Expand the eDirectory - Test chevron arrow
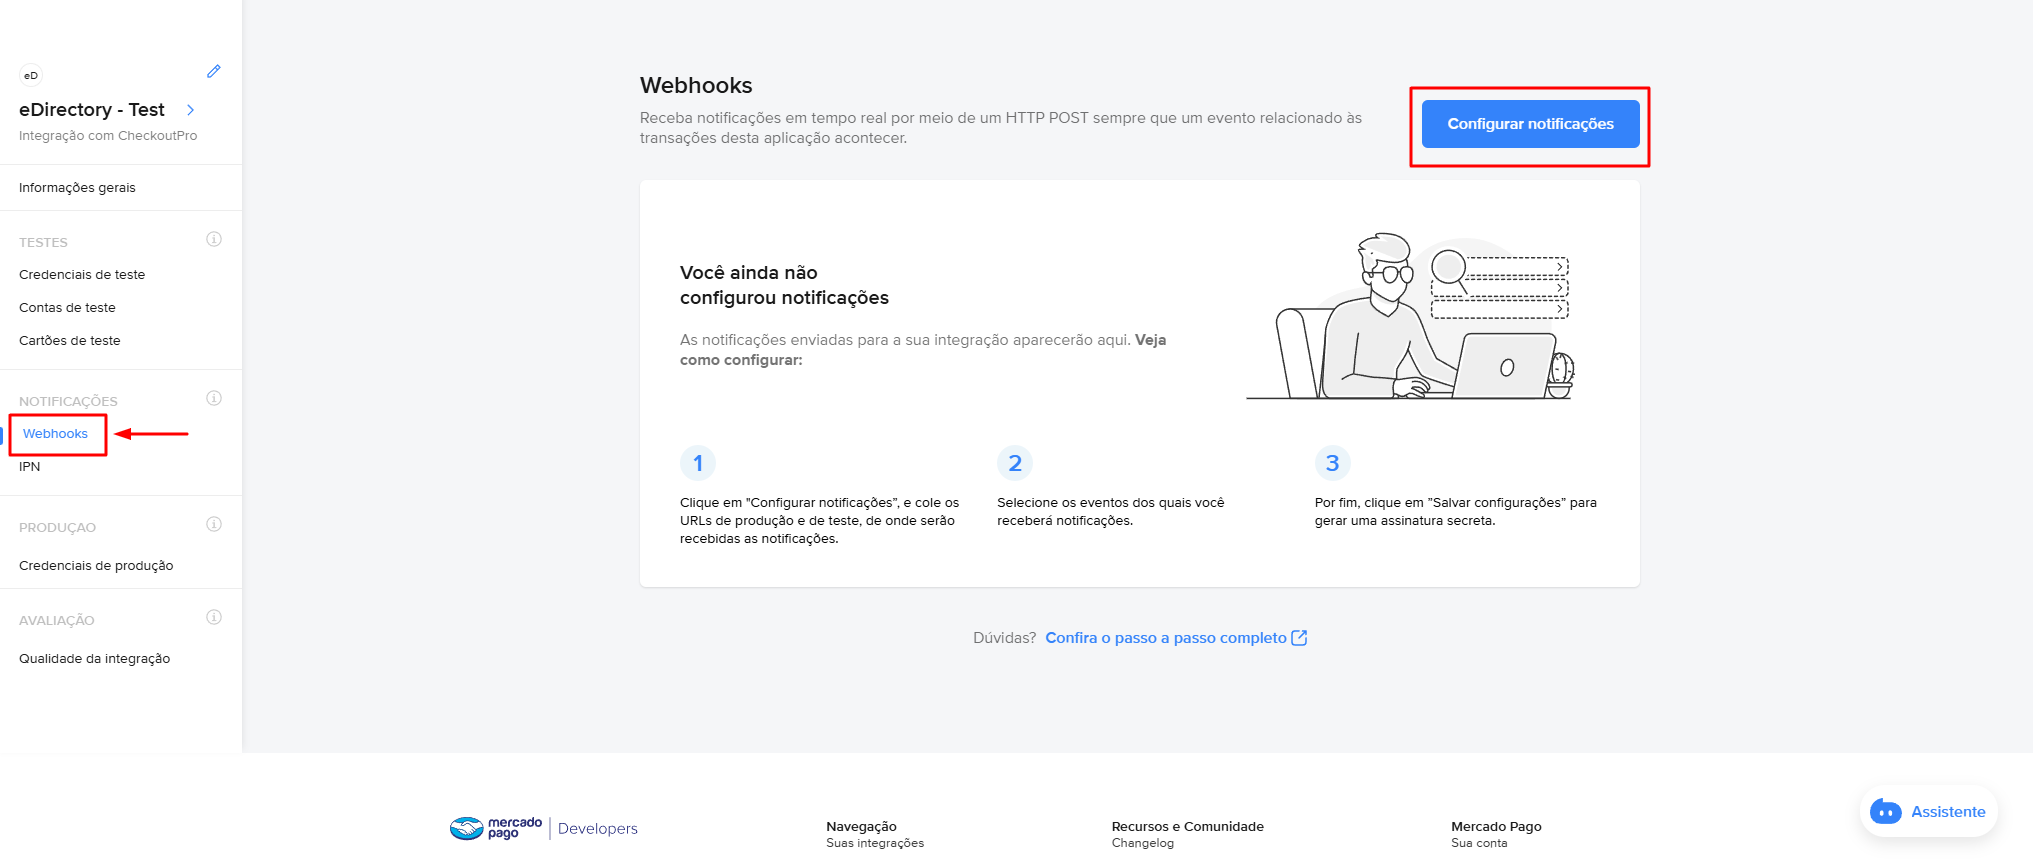 (190, 110)
